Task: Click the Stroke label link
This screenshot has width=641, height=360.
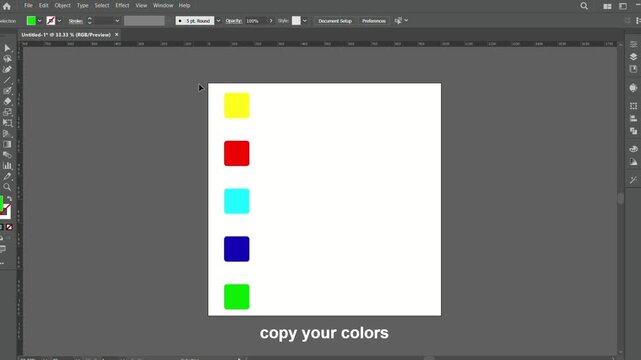Action: coord(75,21)
